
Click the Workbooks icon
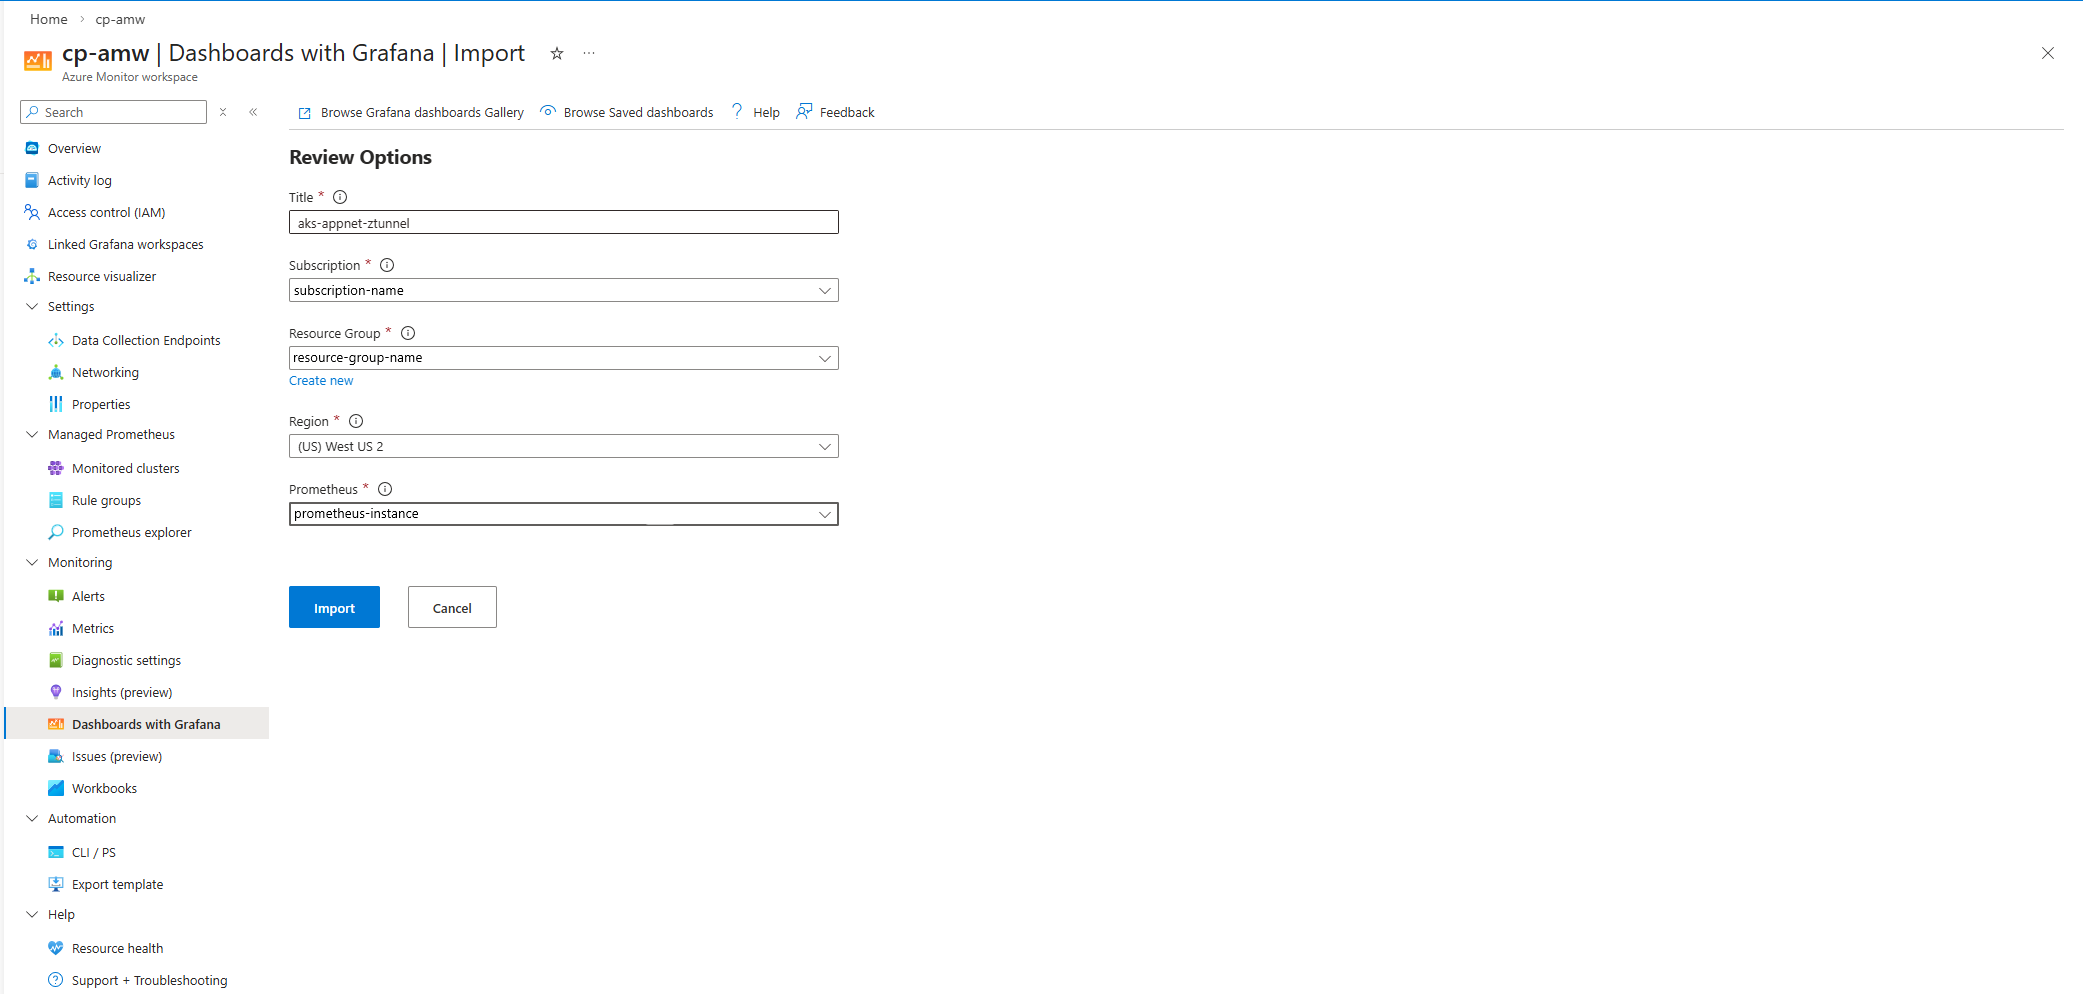coord(56,788)
